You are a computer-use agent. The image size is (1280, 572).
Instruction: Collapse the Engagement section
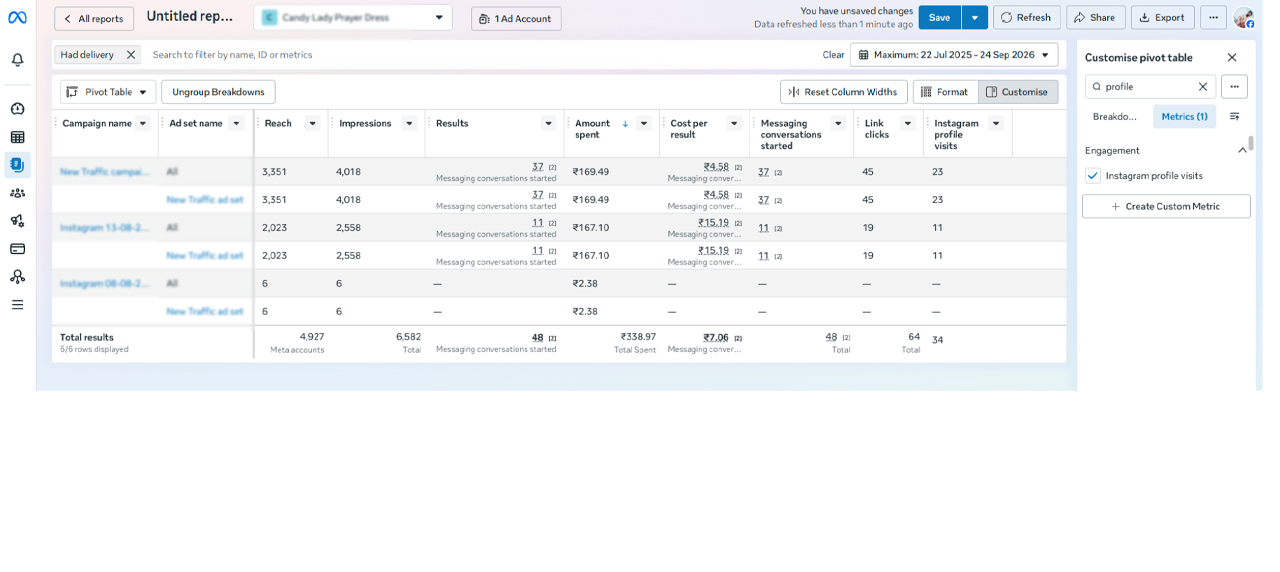point(1242,150)
